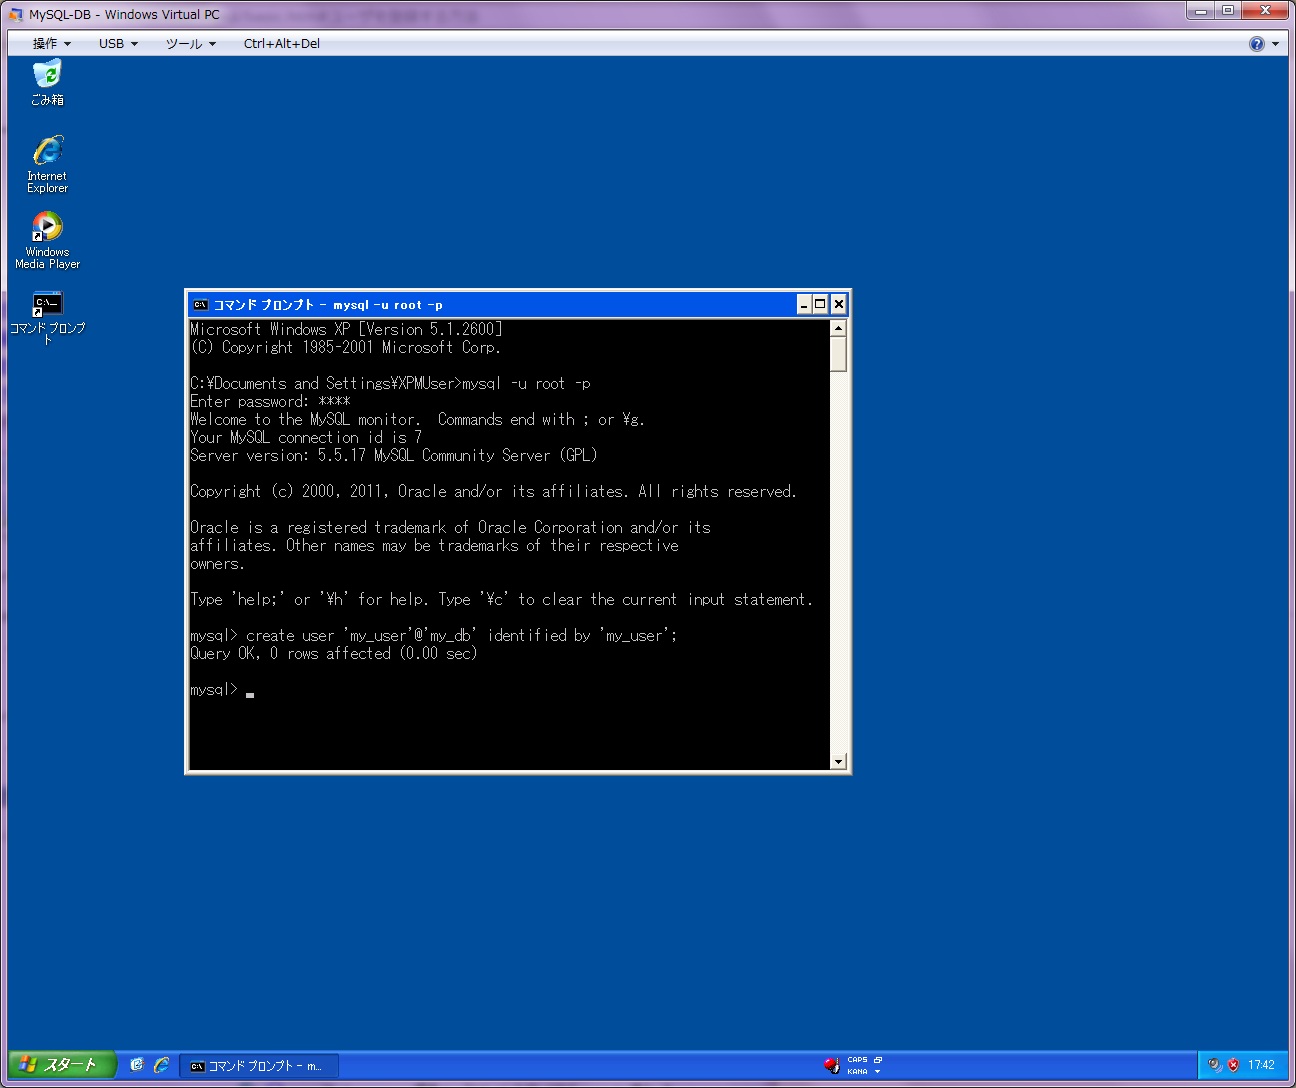The image size is (1296, 1088).
Task: Close the command prompt window
Action: 839,304
